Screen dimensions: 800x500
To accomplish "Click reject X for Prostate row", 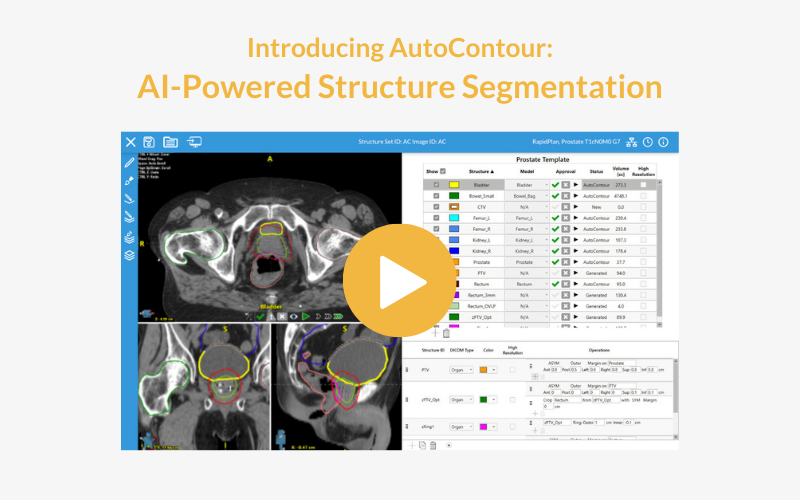I will coord(566,262).
